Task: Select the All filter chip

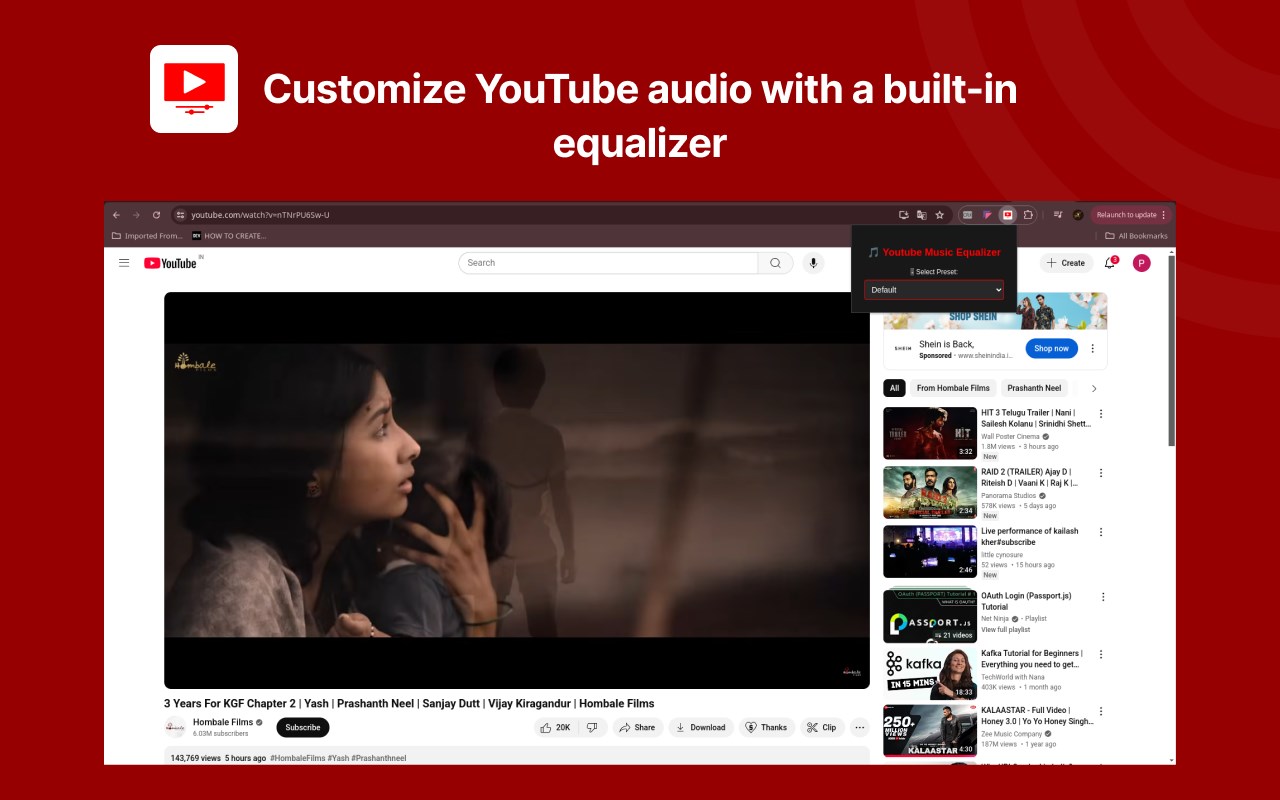Action: (894, 388)
